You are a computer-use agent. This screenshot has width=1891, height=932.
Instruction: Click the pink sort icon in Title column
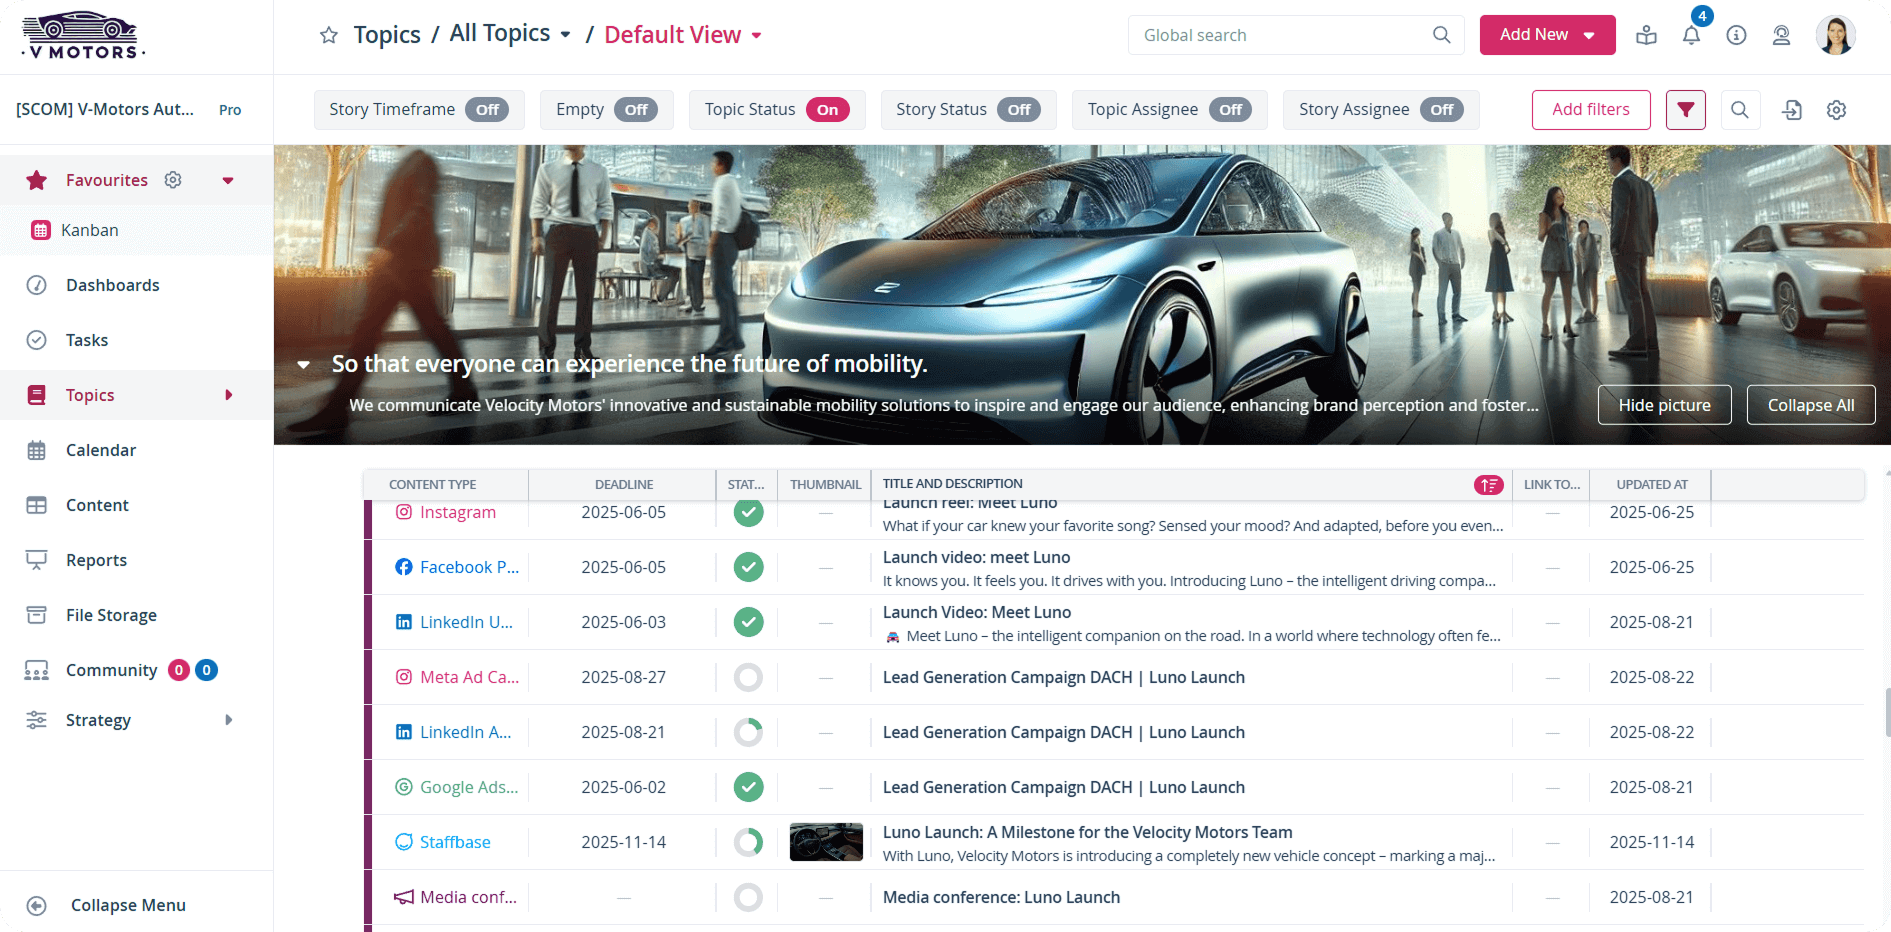pyautogui.click(x=1488, y=484)
